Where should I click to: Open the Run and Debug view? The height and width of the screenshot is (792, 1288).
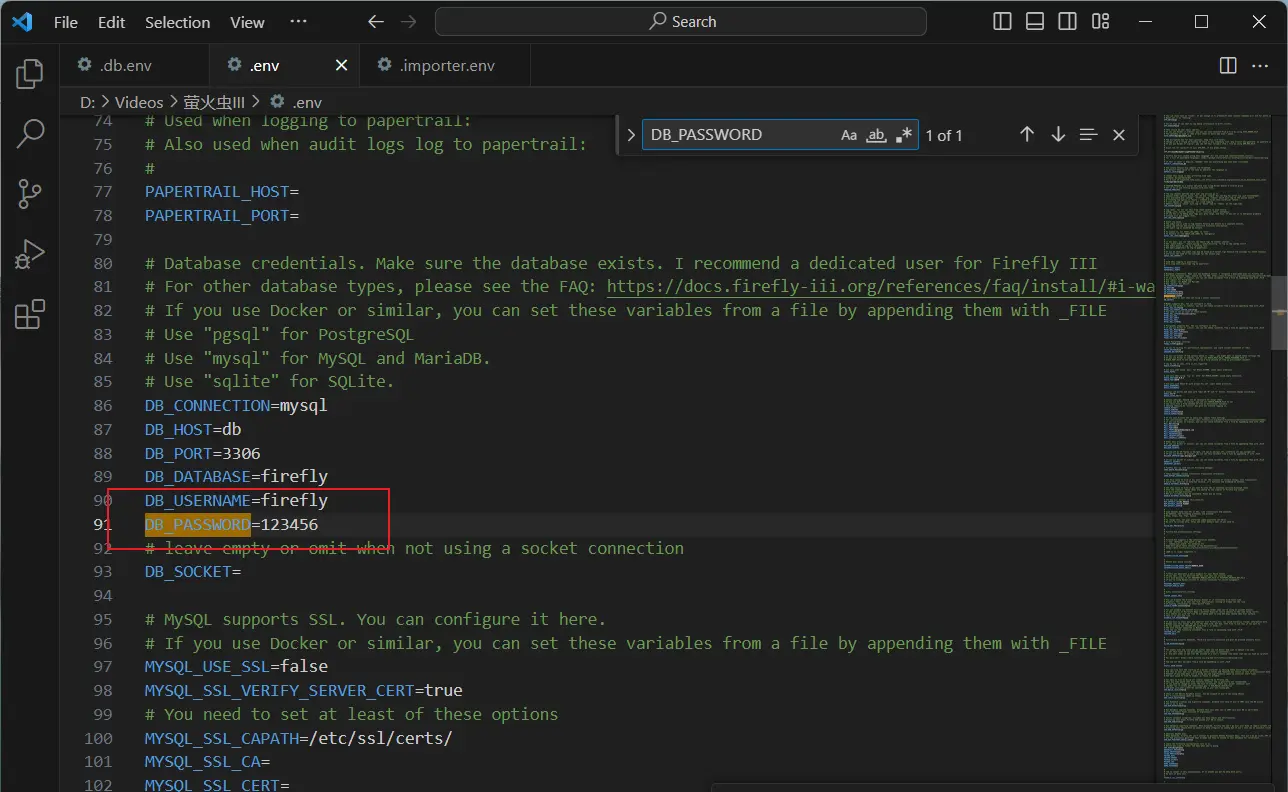(x=30, y=254)
